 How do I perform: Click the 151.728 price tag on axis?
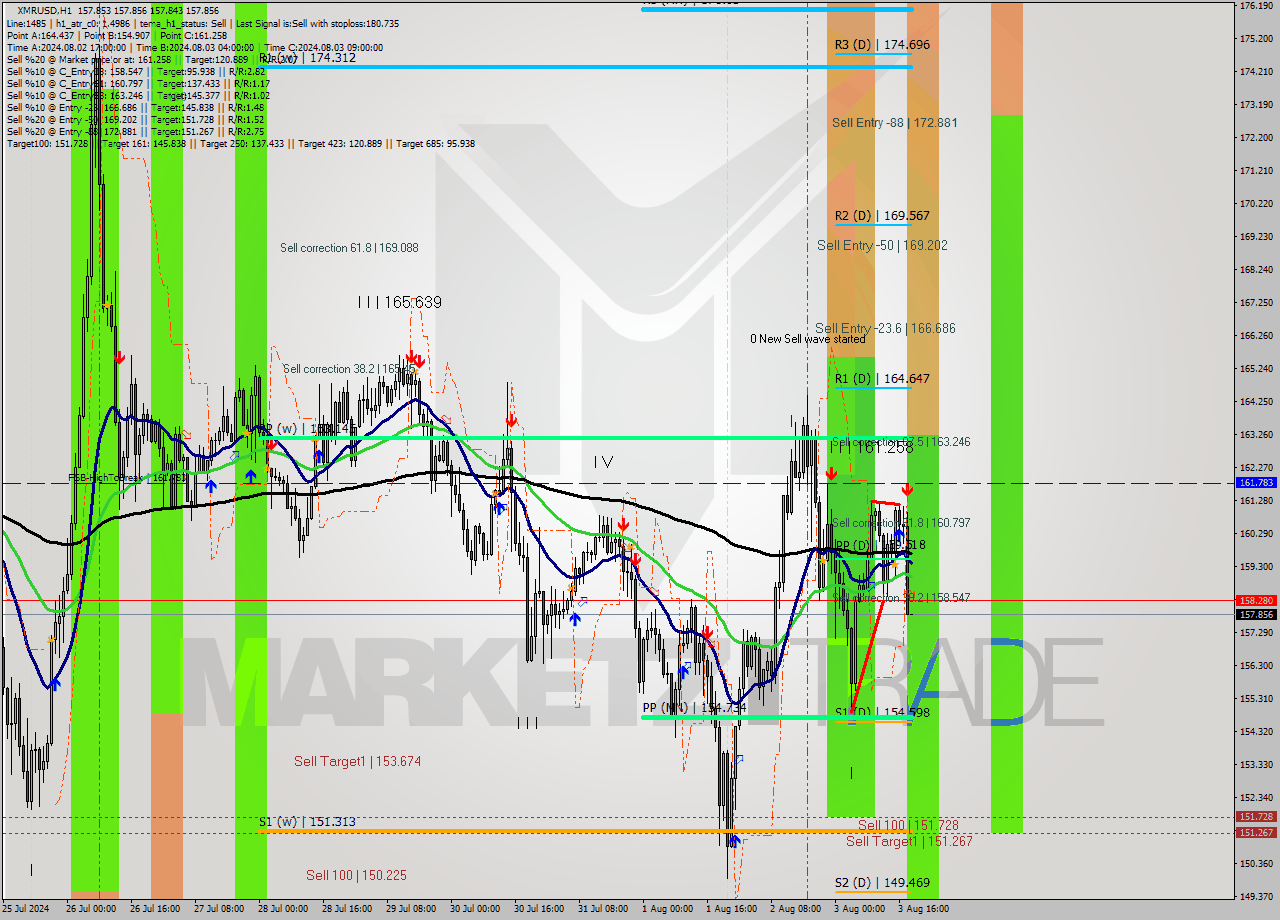[x=1256, y=817]
